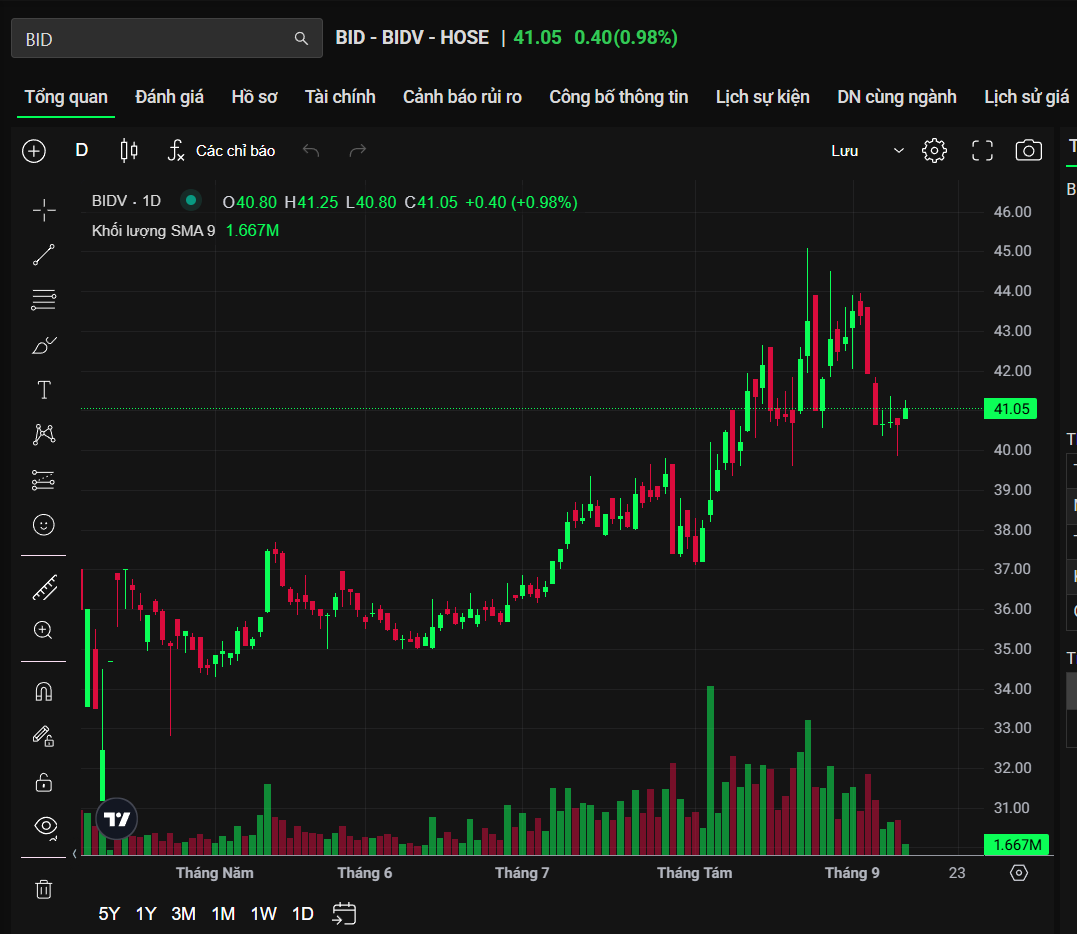Screen dimensions: 1077x934
Task: Click the redo arrow
Action: pos(358,150)
